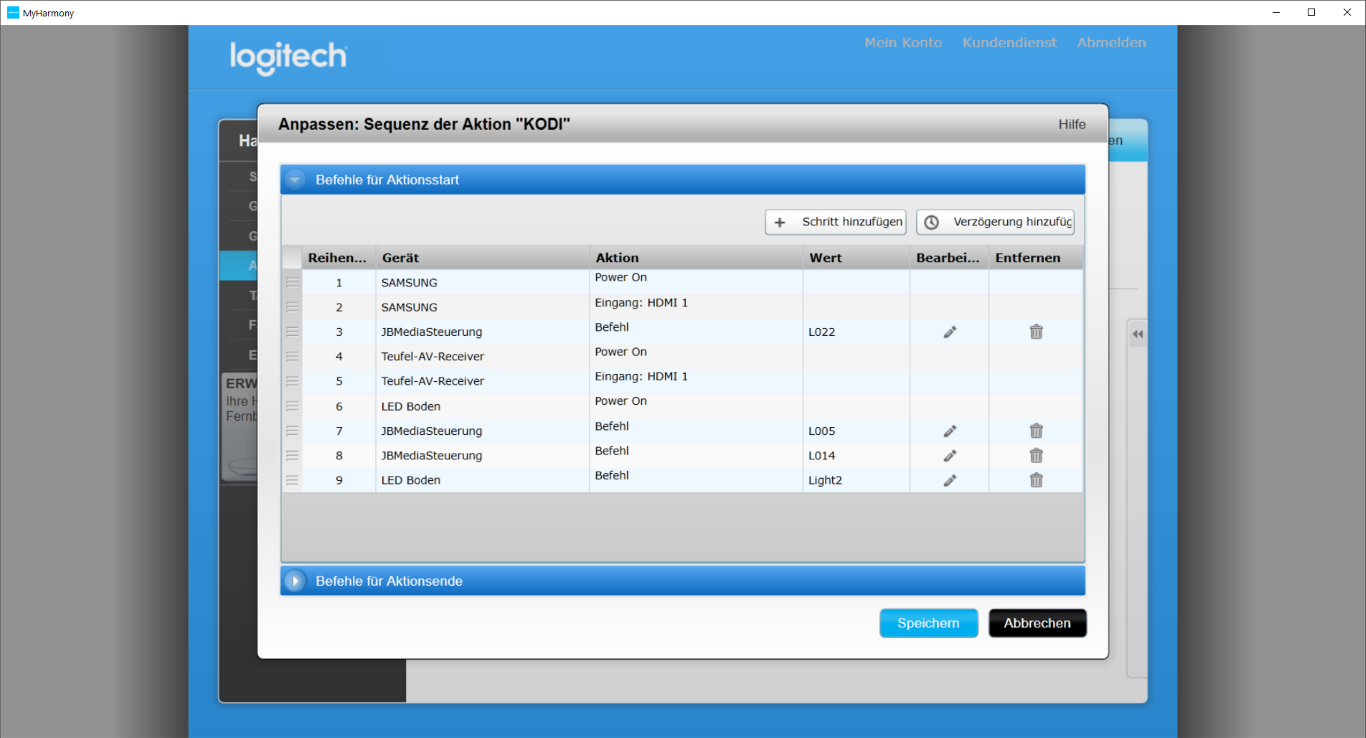This screenshot has width=1366, height=738.
Task: Click the Aktion column header
Action: click(x=696, y=257)
